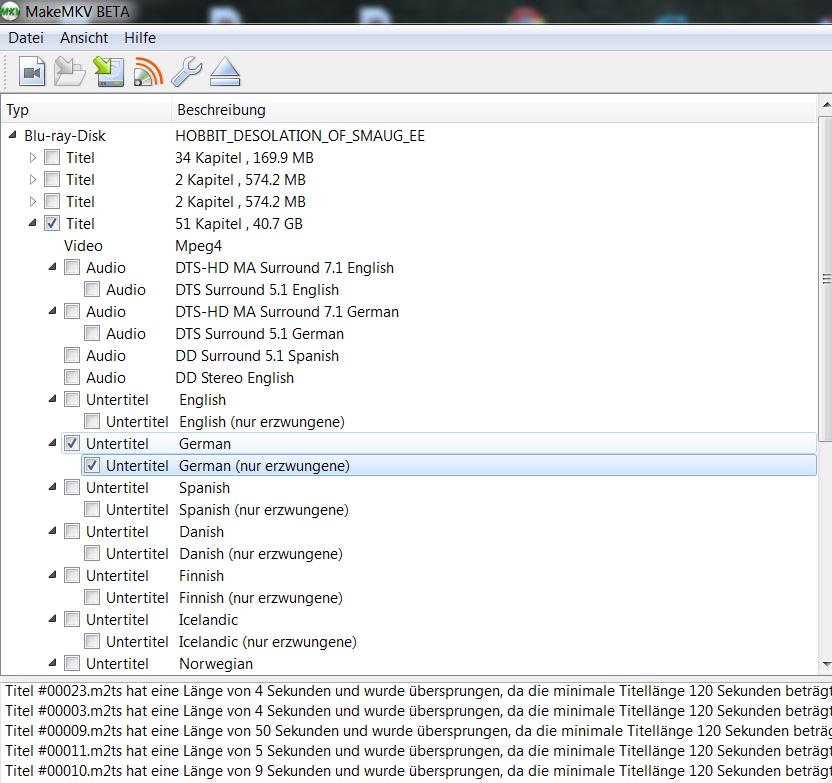Collapse the Spanish subtitle node
The width and height of the screenshot is (832, 783).
pyautogui.click(x=53, y=487)
